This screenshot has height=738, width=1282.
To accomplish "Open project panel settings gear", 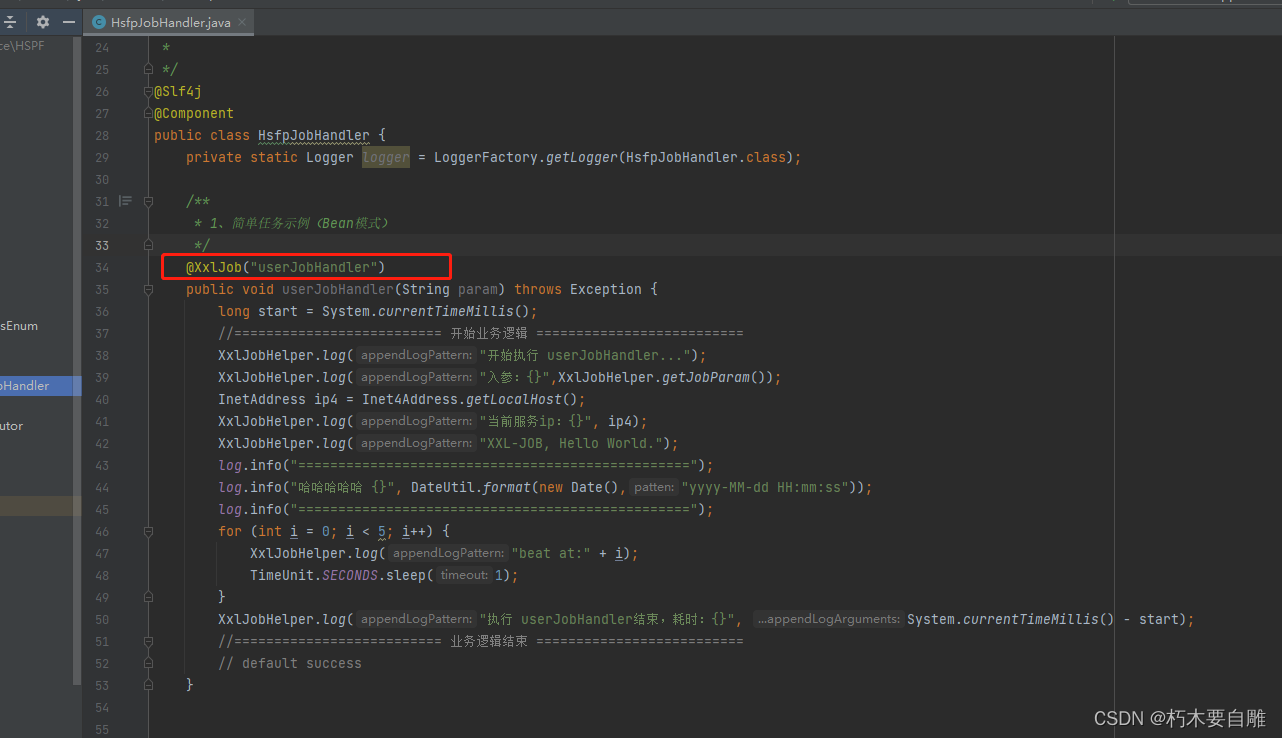I will pos(42,21).
